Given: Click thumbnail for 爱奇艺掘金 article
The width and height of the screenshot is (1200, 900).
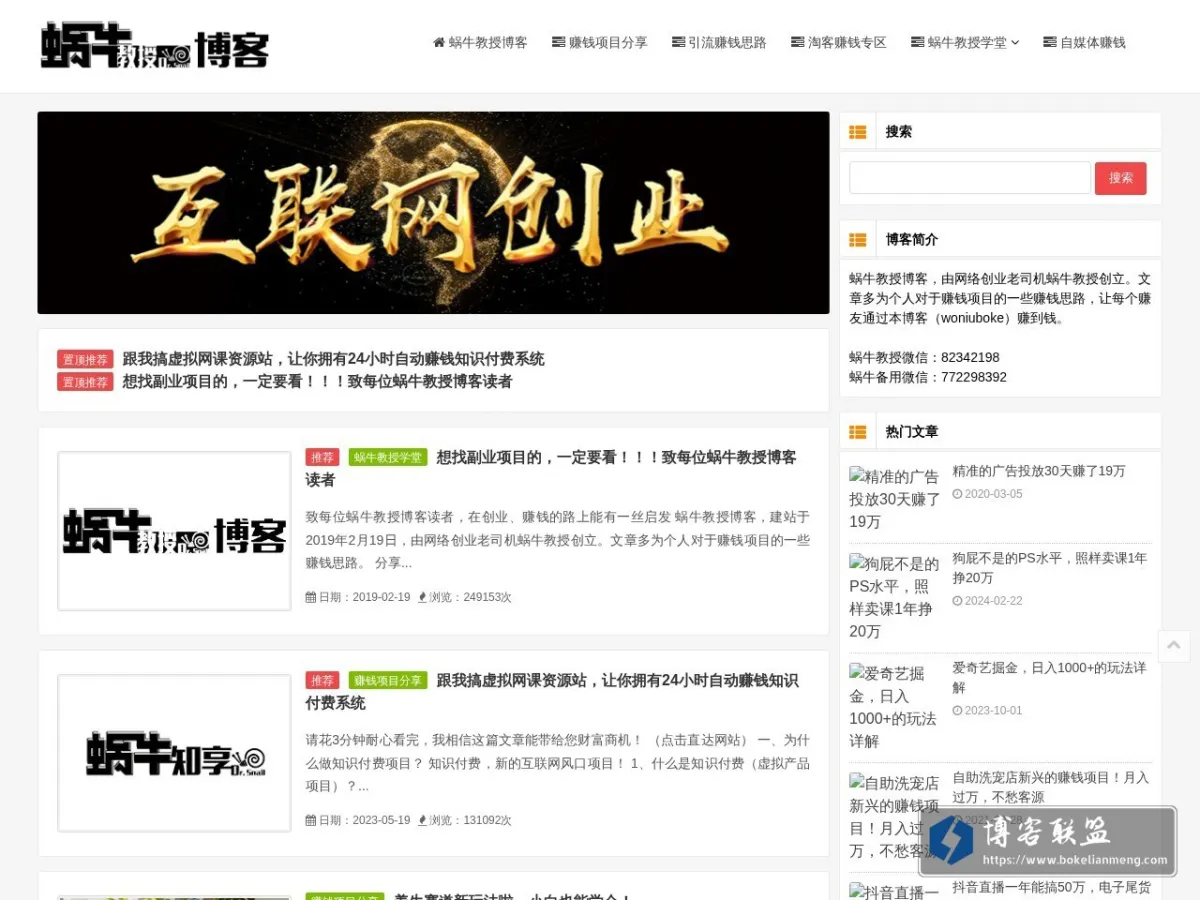Looking at the screenshot, I should coord(895,707).
